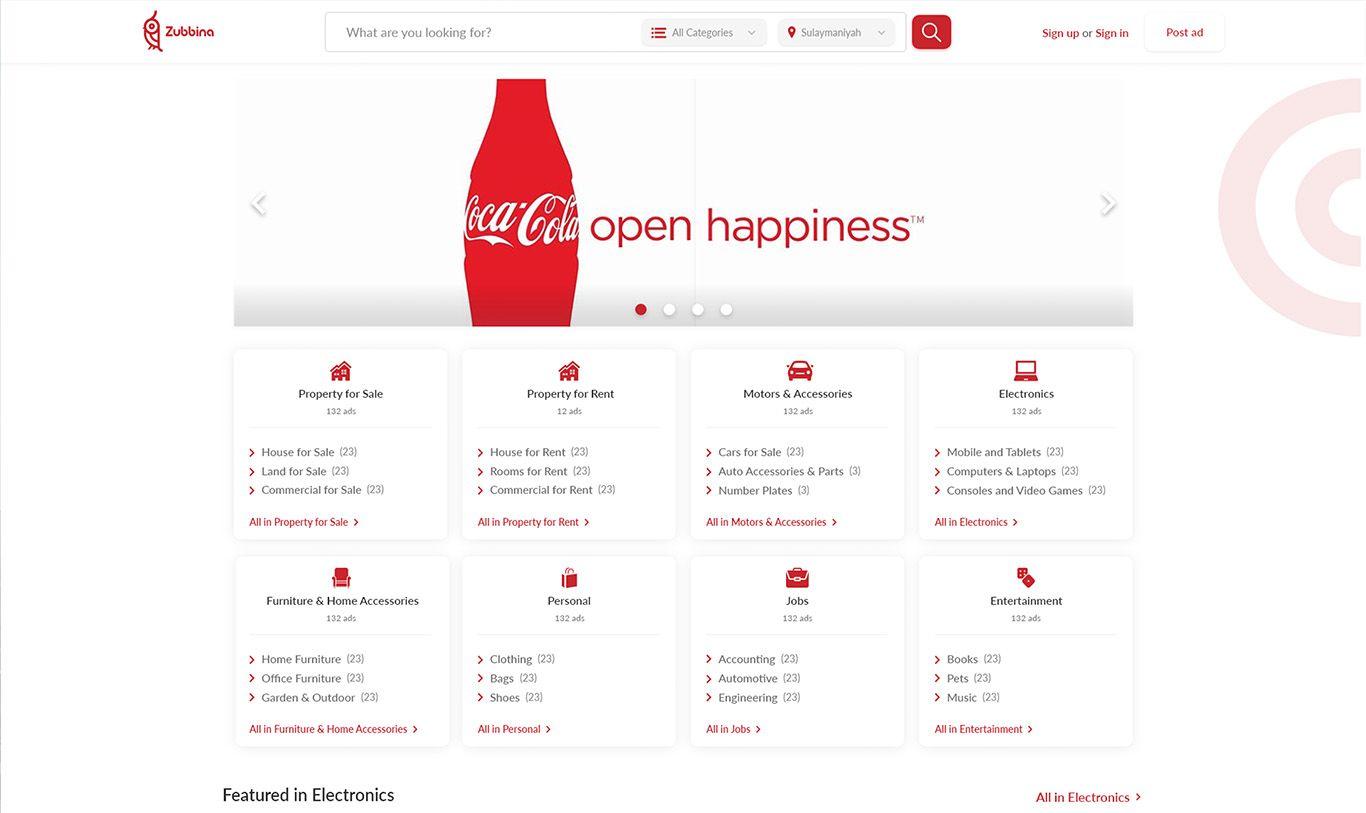Click the Furniture armchair icon

pyautogui.click(x=341, y=578)
